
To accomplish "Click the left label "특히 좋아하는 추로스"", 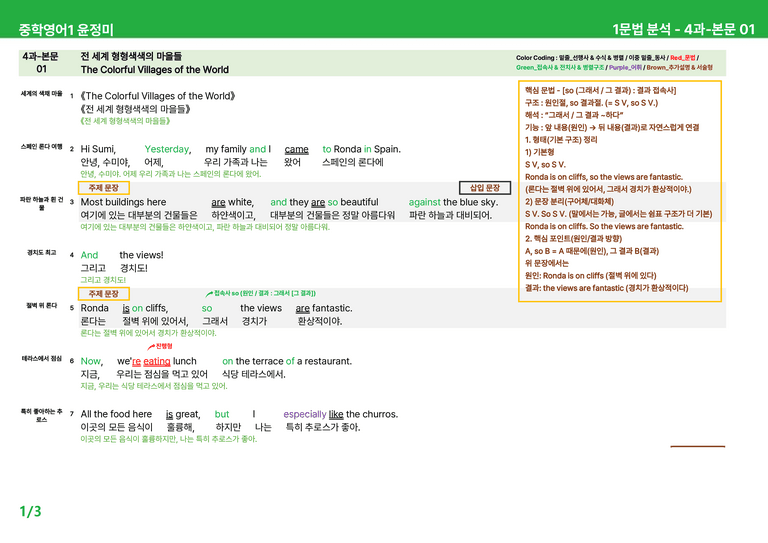I will coord(41,416).
